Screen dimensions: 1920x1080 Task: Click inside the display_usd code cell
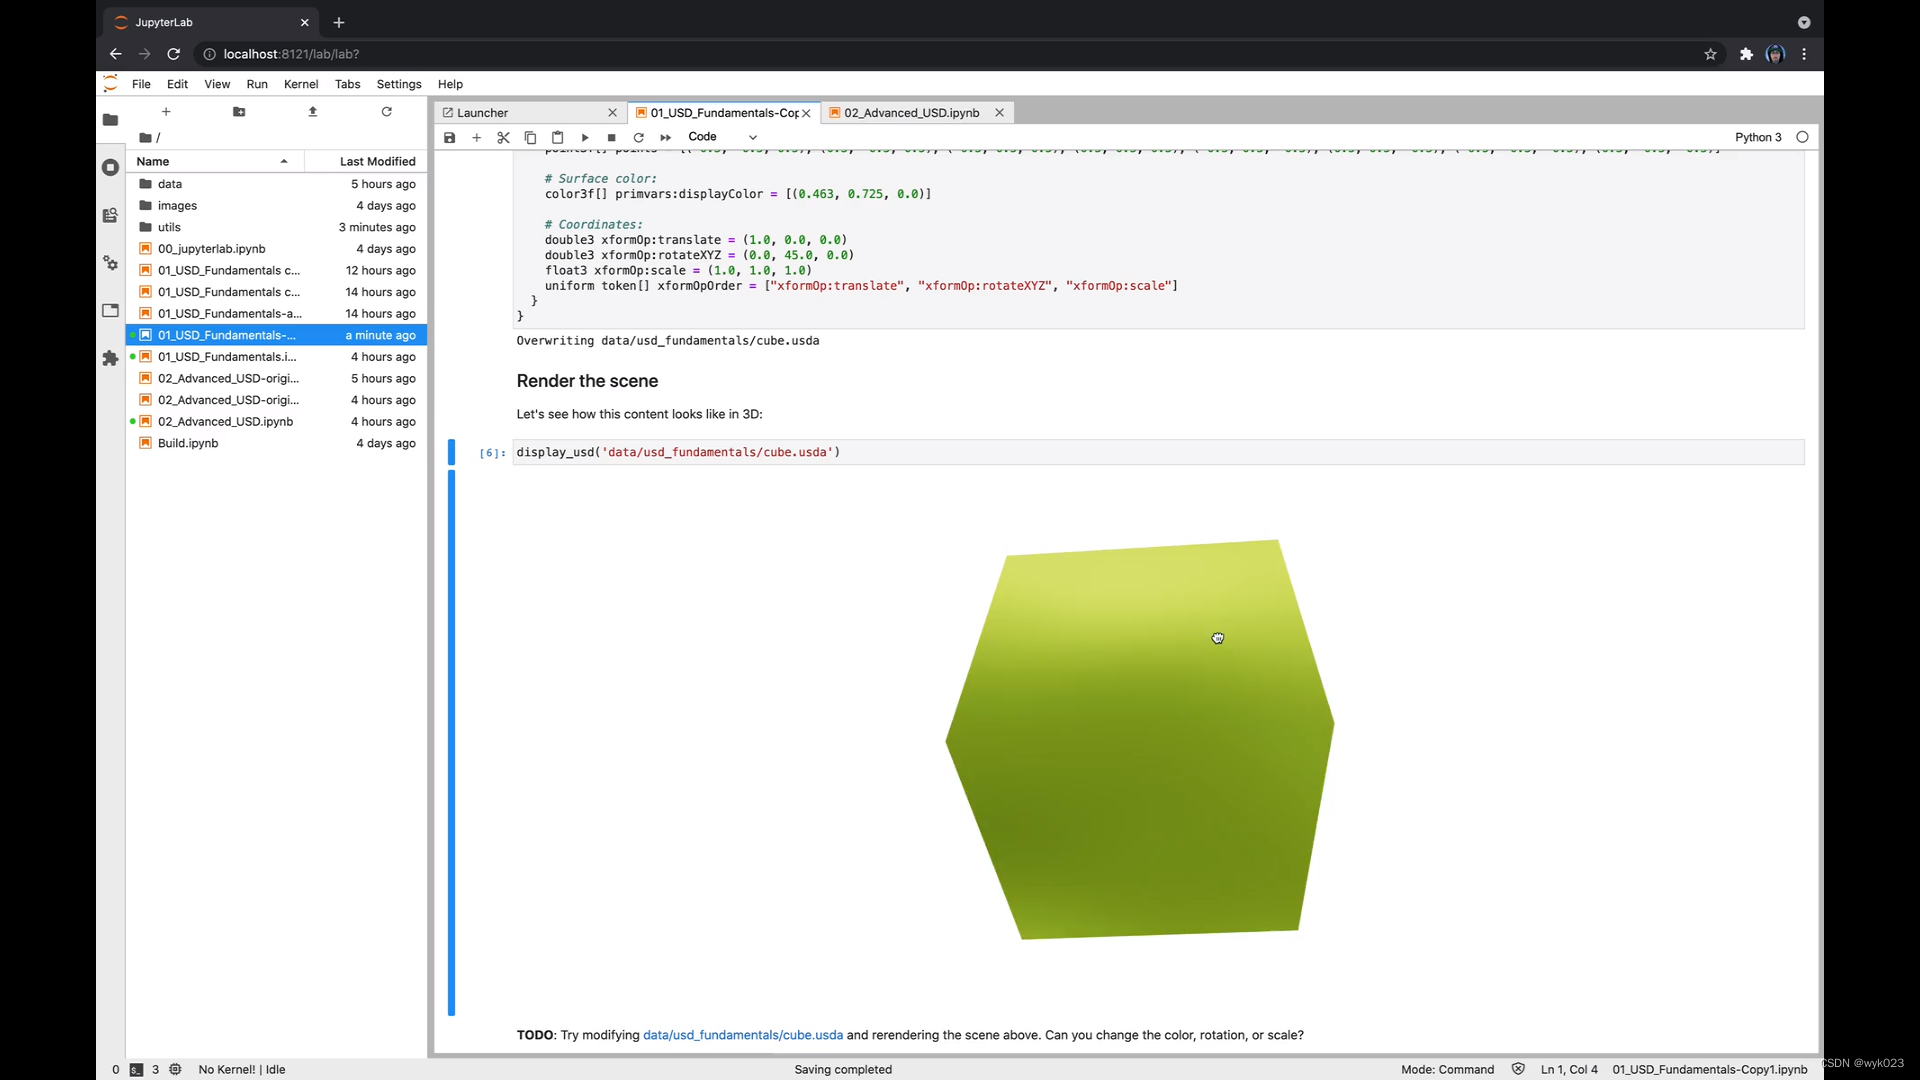coord(1100,452)
